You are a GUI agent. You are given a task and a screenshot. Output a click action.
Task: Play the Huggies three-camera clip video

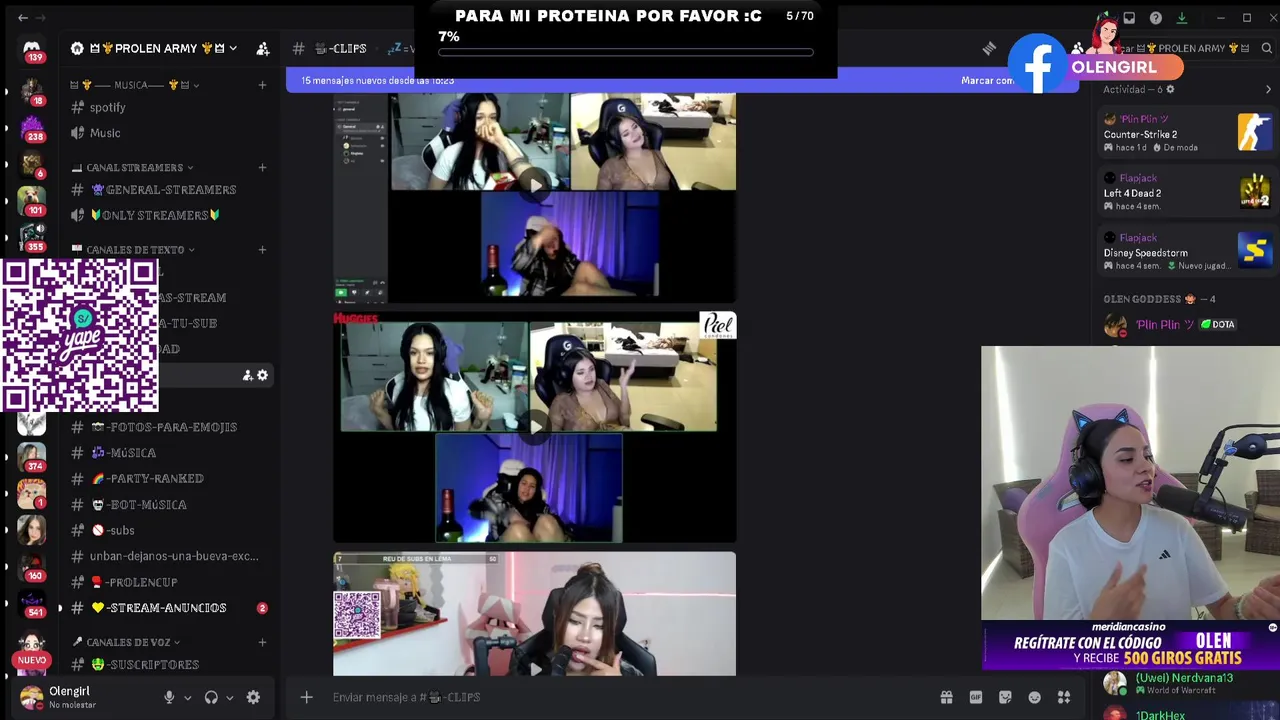point(536,427)
